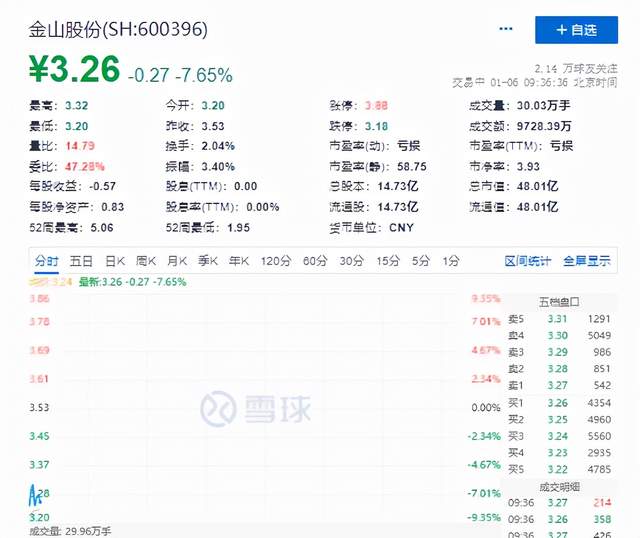This screenshot has height=538, width=640.
Task: Click the 卖4 order row at 3.30
Action: pyautogui.click(x=559, y=336)
